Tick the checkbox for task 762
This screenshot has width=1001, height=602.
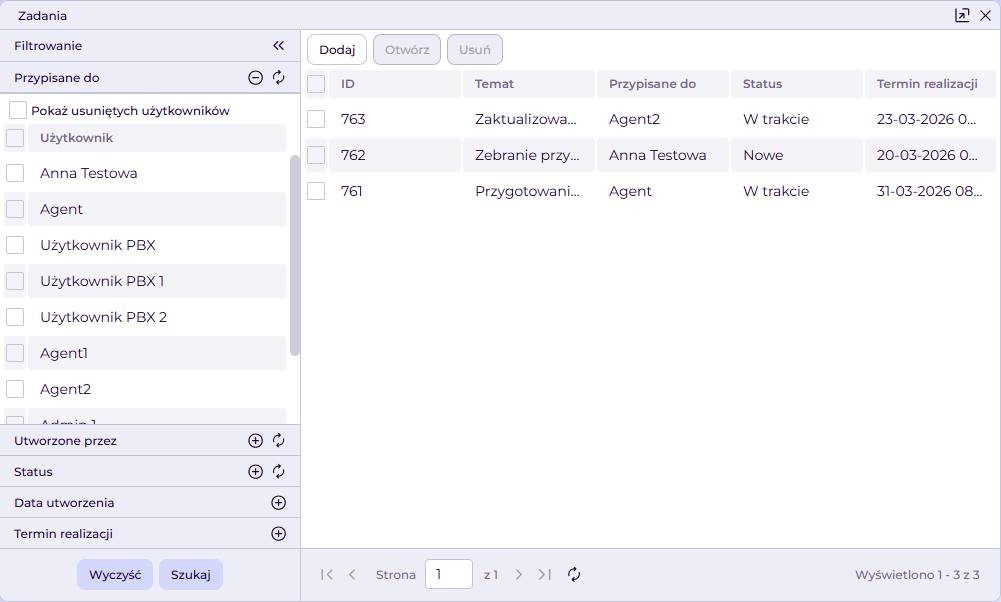pyautogui.click(x=316, y=155)
